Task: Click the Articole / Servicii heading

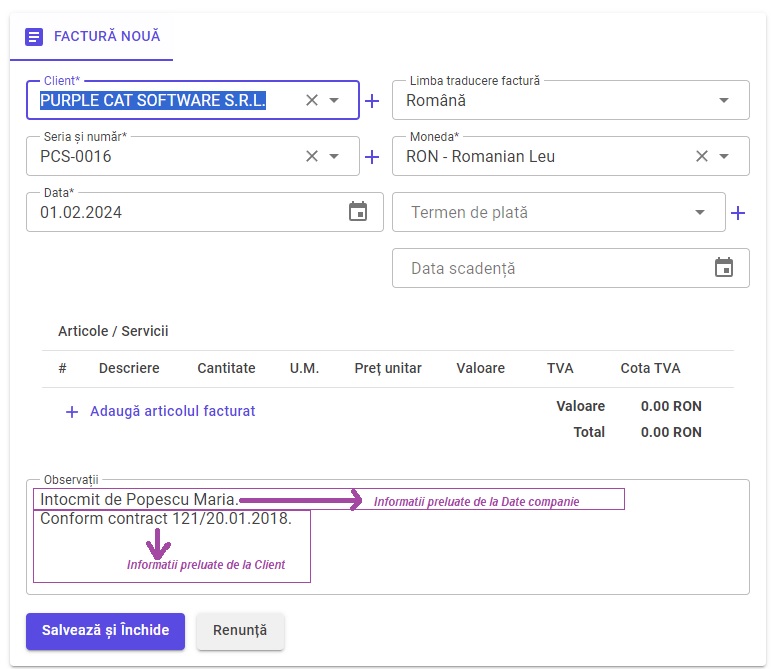Action: [x=113, y=331]
